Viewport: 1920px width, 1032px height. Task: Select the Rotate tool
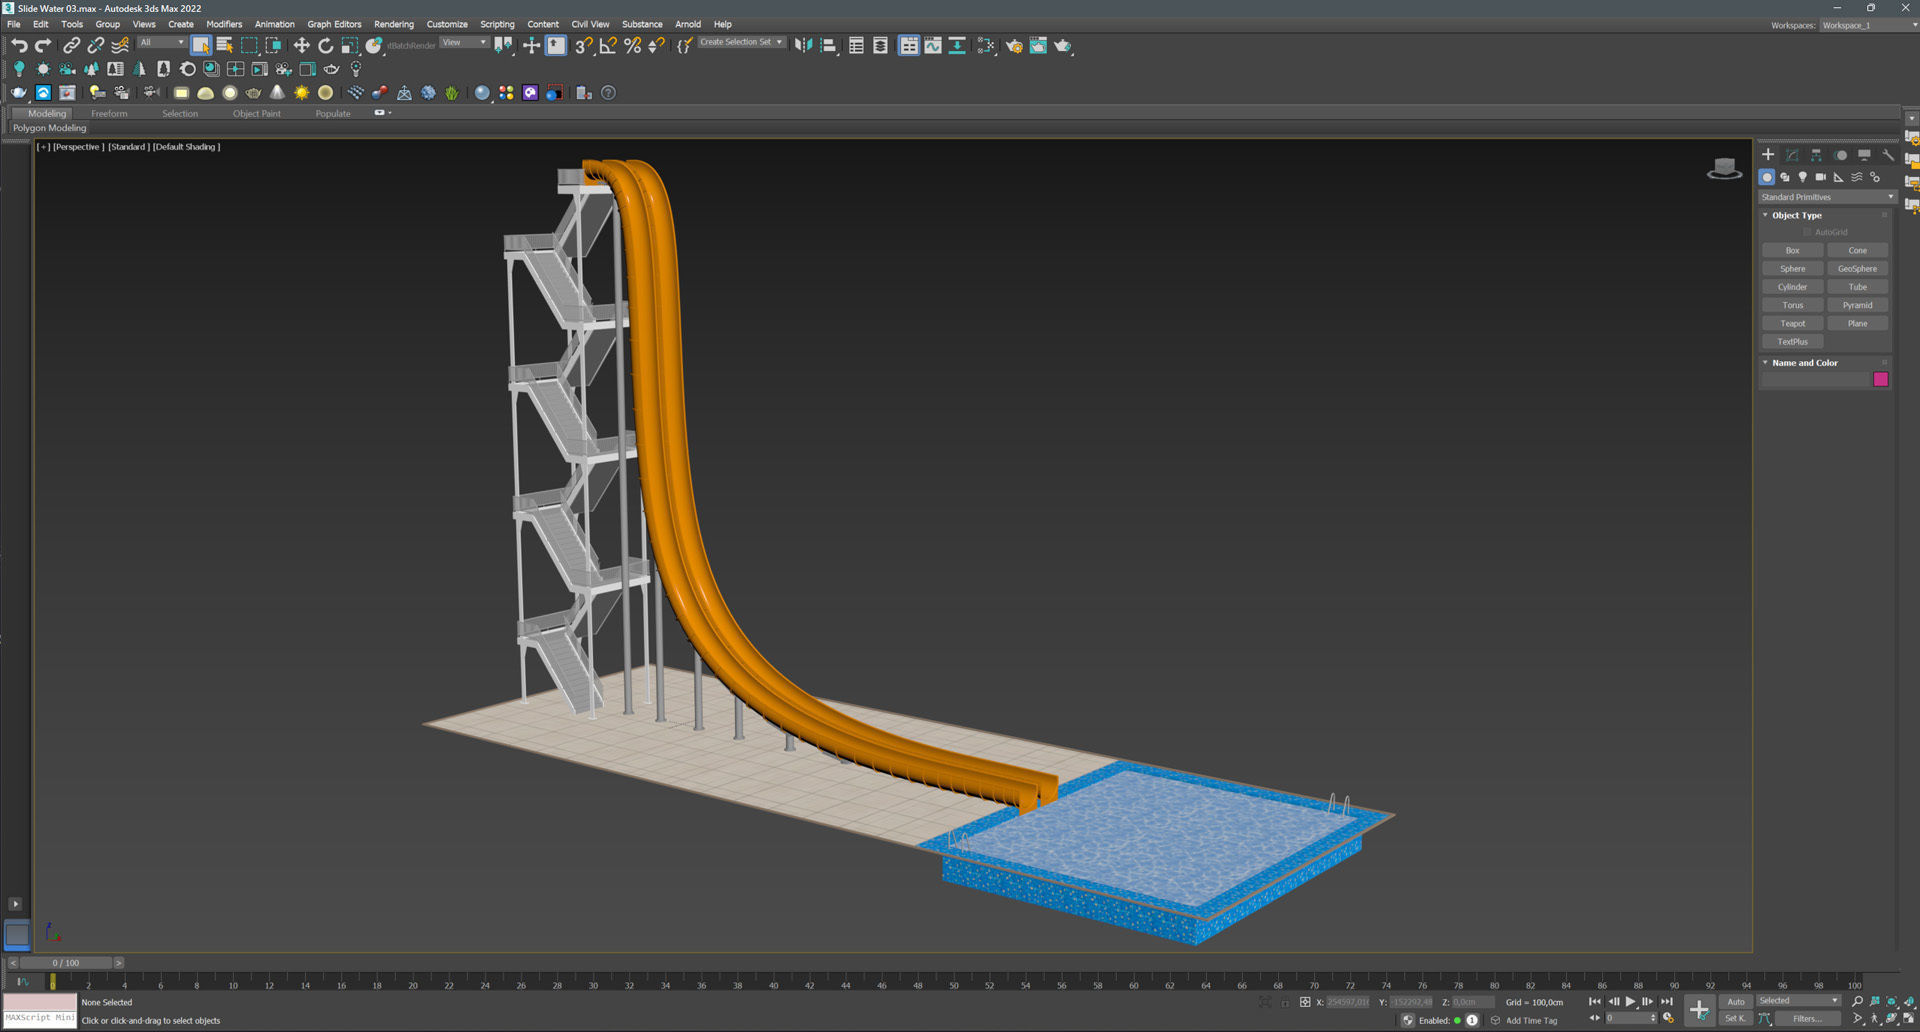[x=325, y=45]
